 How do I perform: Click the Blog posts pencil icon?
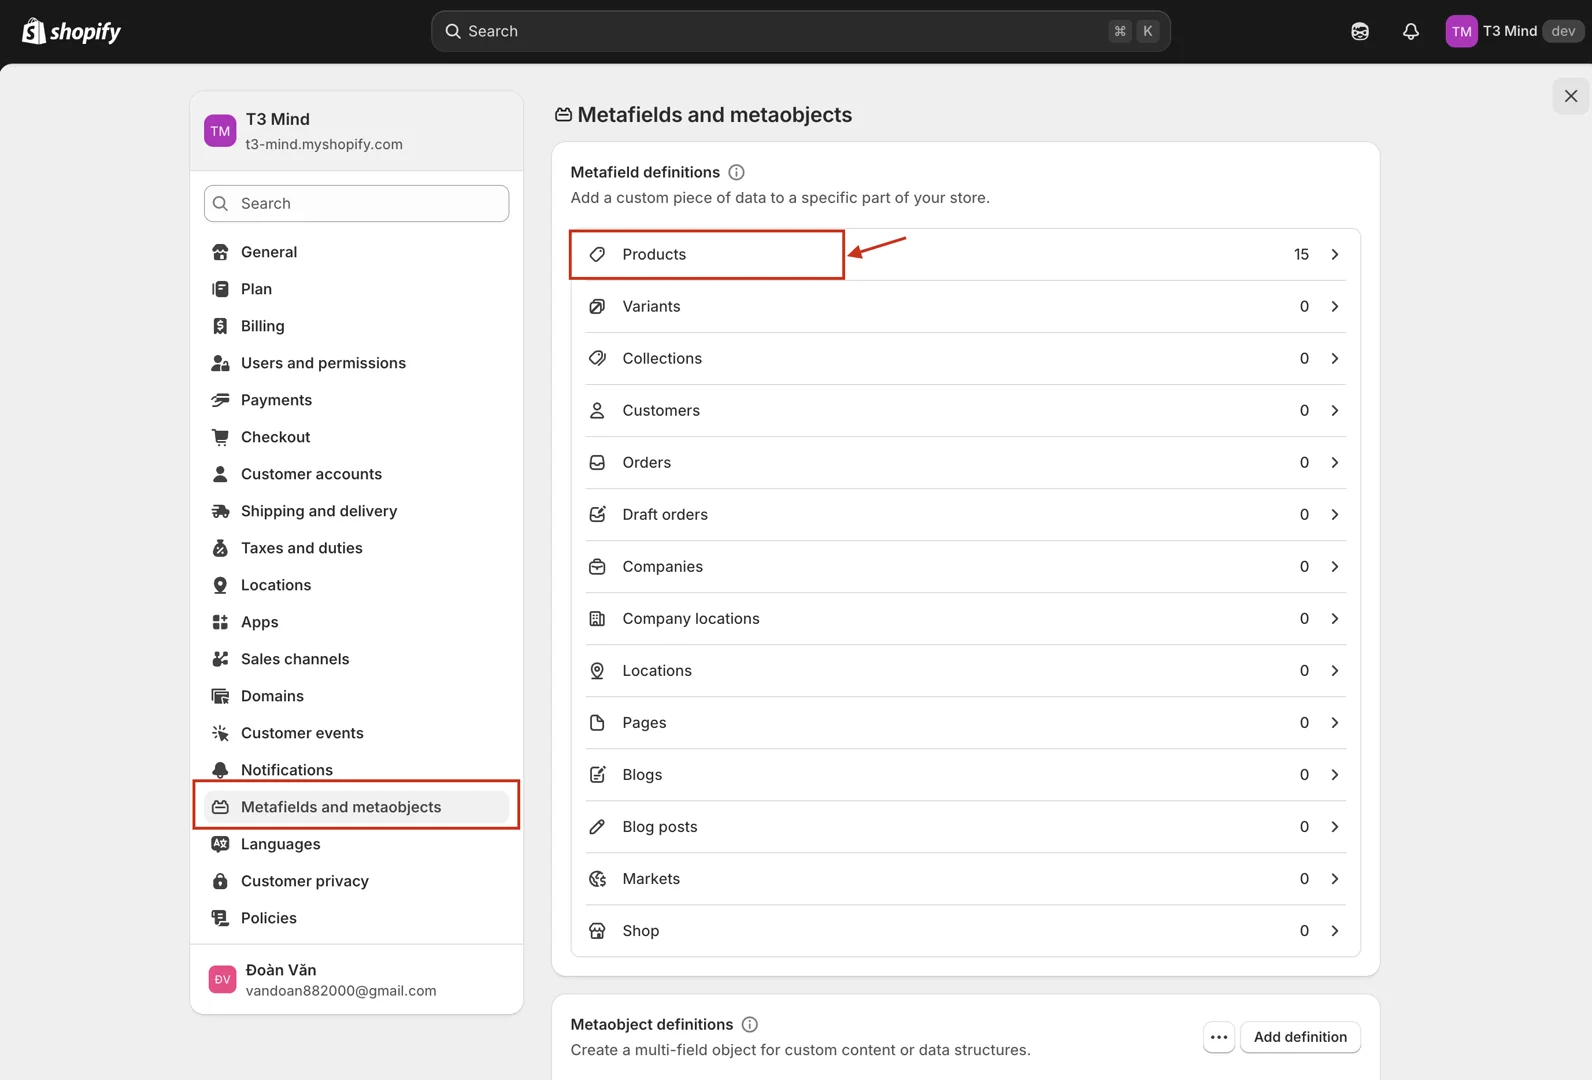click(597, 826)
